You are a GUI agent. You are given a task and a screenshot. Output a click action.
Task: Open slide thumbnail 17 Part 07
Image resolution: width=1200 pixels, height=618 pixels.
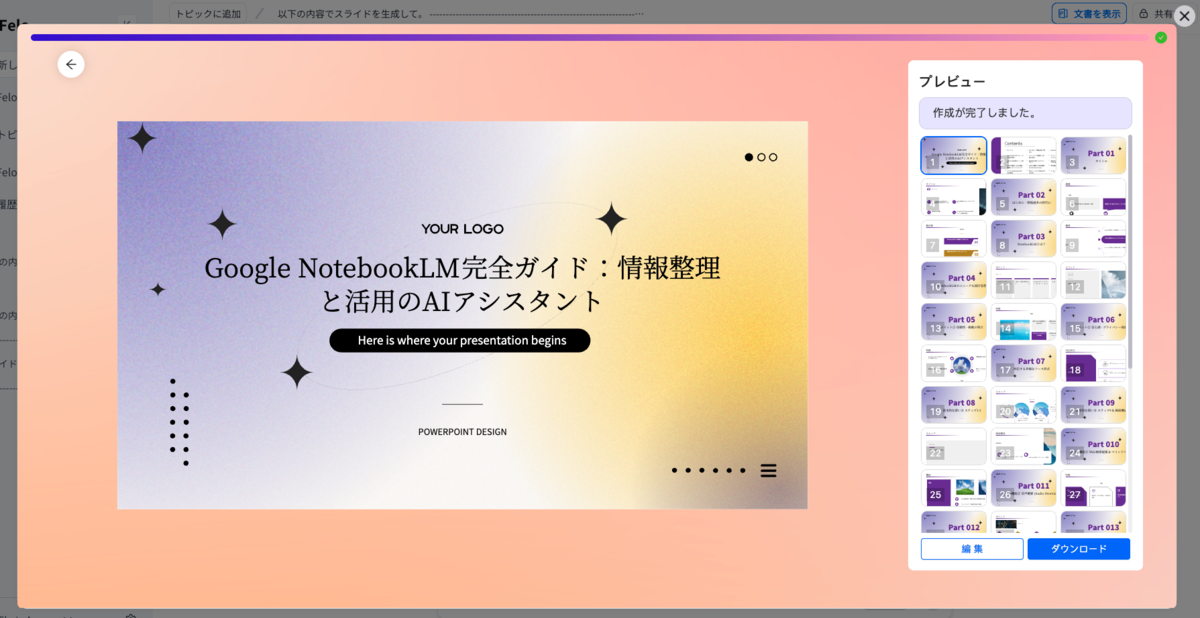coord(1024,364)
